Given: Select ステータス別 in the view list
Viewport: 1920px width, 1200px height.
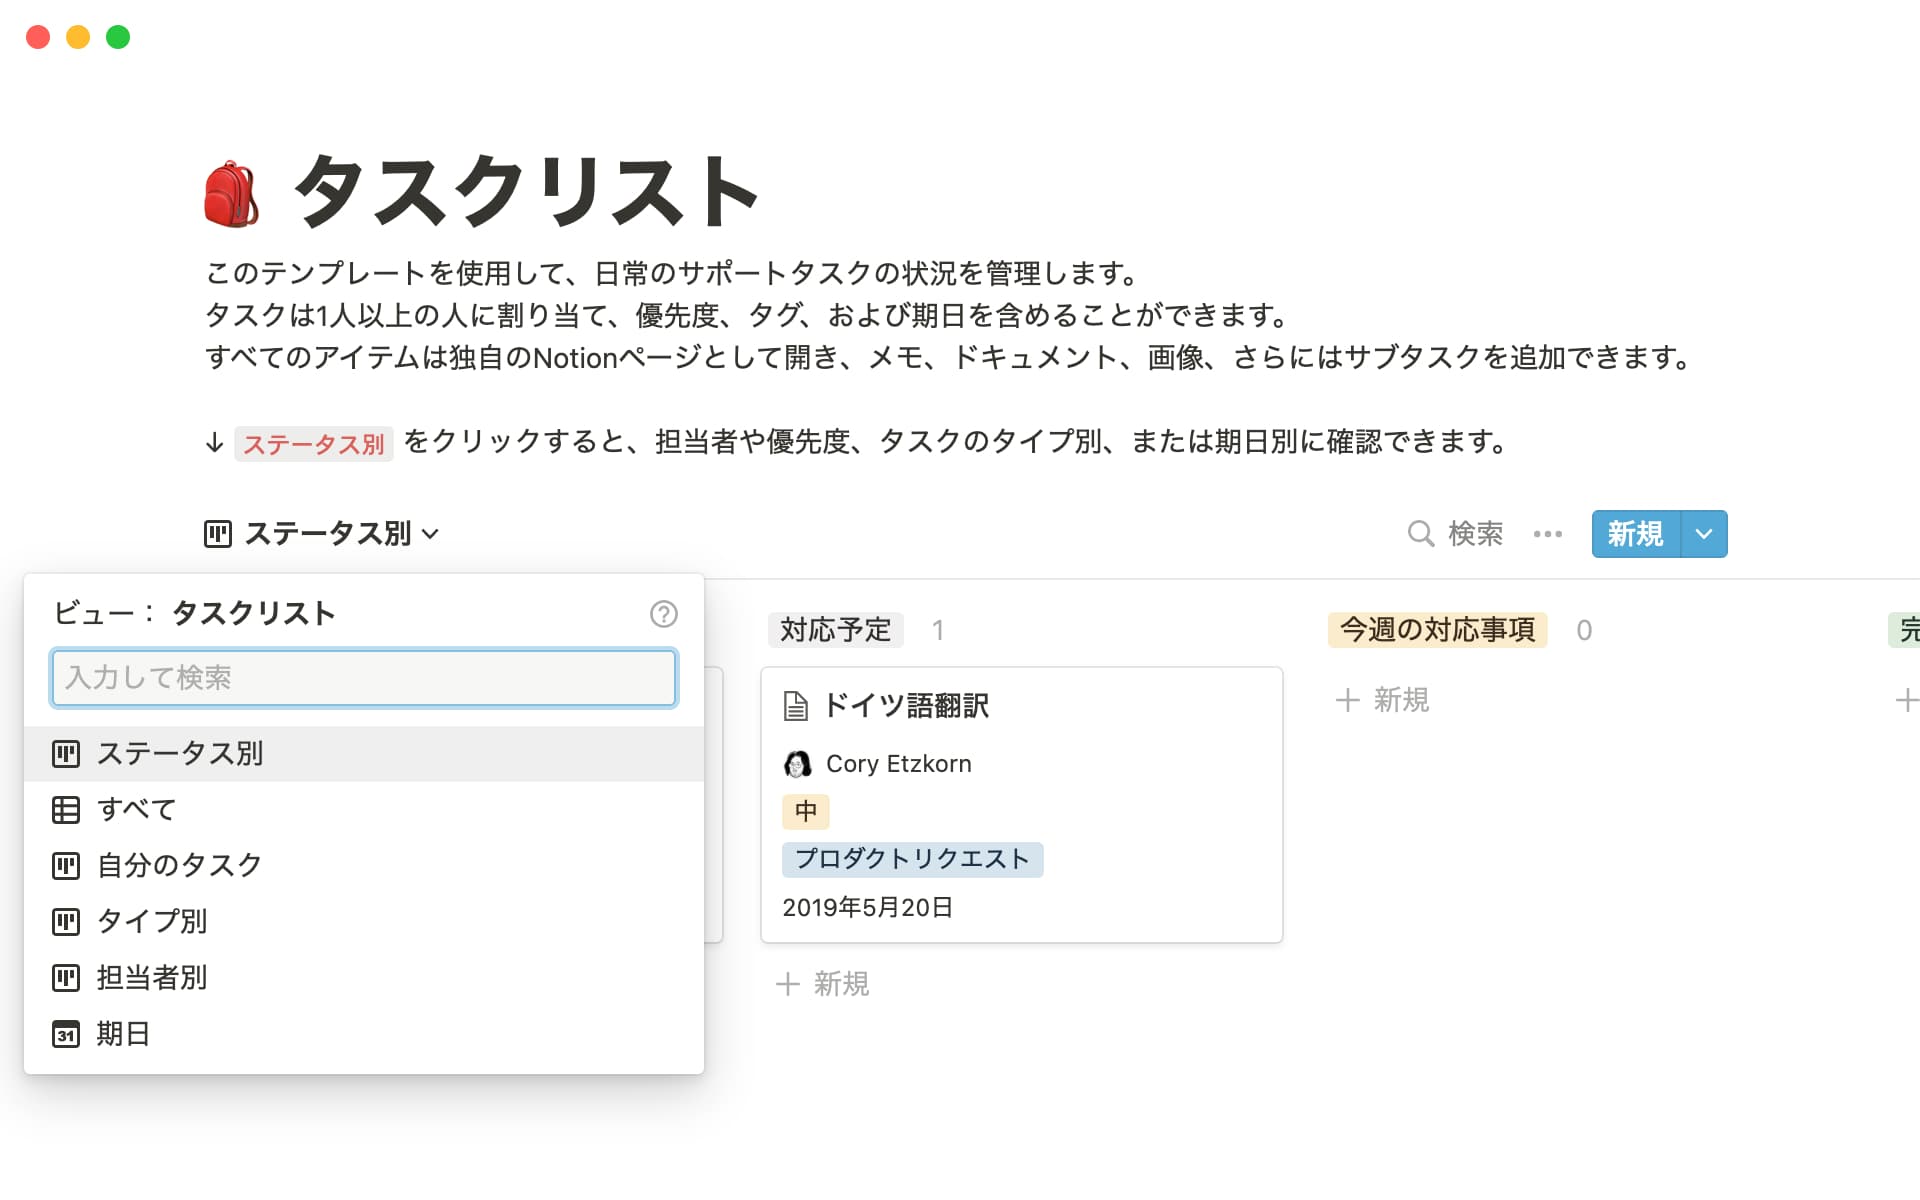Looking at the screenshot, I should 179,753.
